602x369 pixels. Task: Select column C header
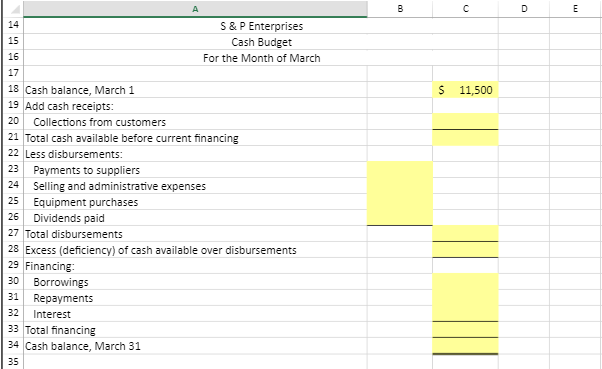(465, 9)
